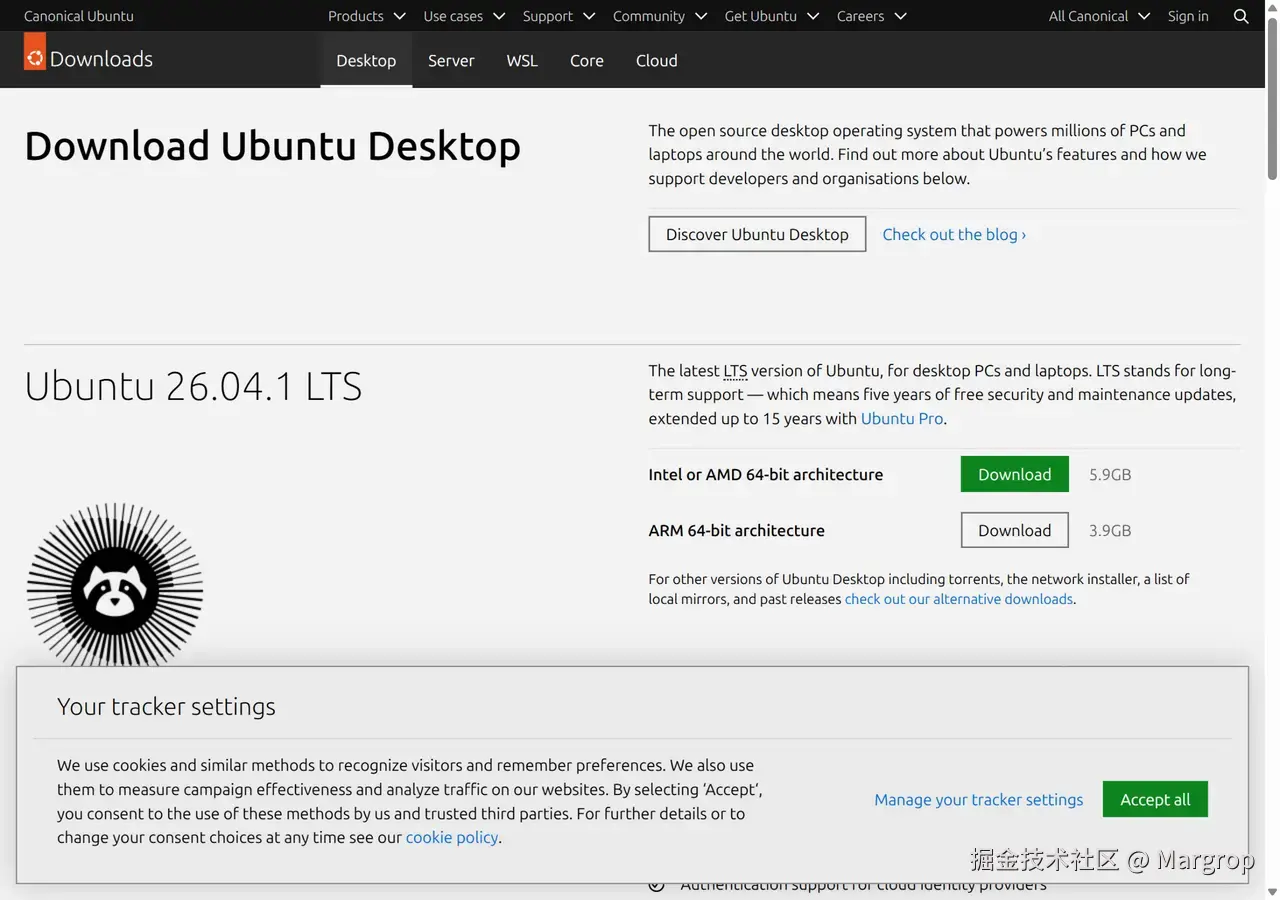The image size is (1280, 900).
Task: Click ARM 64-bit architecture label
Action: (x=737, y=530)
